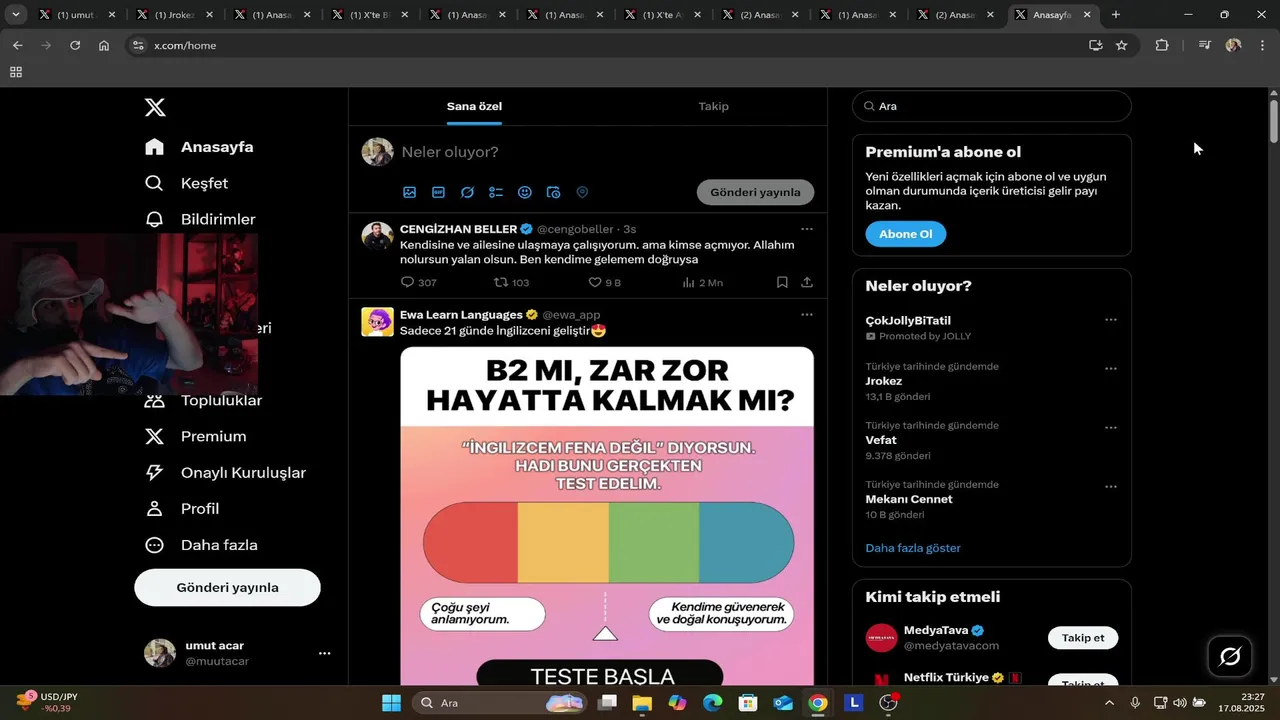This screenshot has height=720, width=1280.
Task: Click TESTE BAŞLA in ad image
Action: (x=601, y=676)
